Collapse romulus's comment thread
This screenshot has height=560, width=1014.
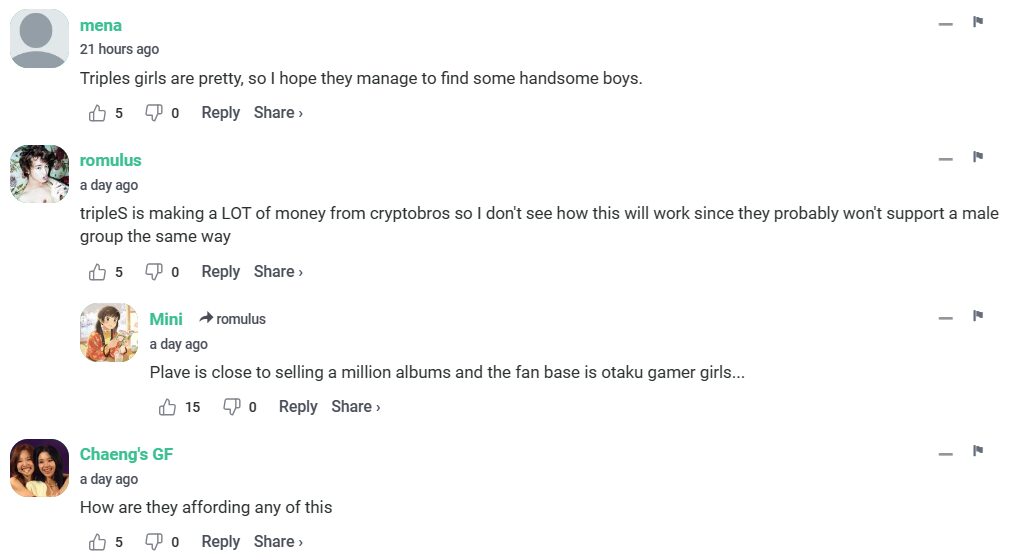point(945,158)
